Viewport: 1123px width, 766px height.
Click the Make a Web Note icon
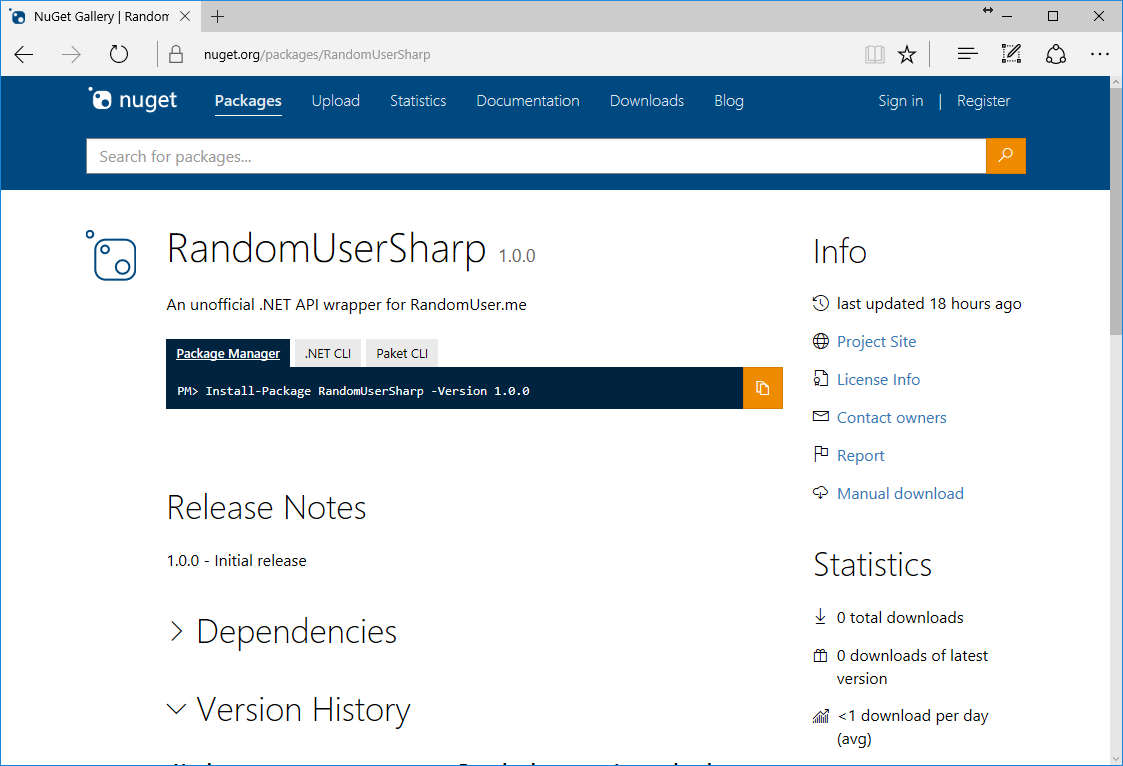point(1011,55)
